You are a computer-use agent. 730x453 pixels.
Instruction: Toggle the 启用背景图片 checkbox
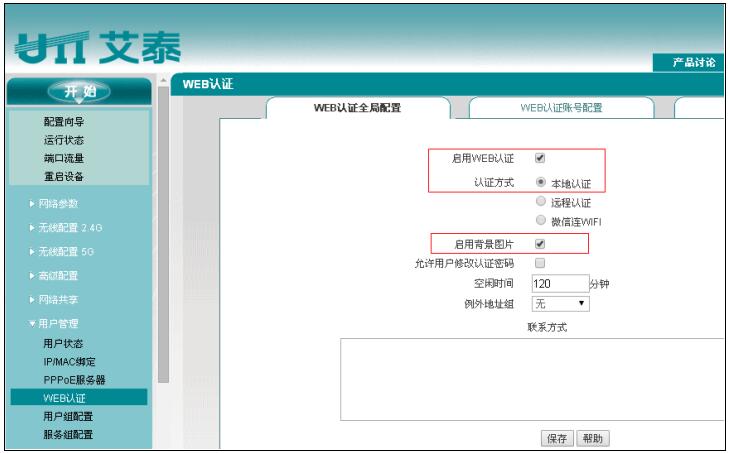click(x=540, y=243)
